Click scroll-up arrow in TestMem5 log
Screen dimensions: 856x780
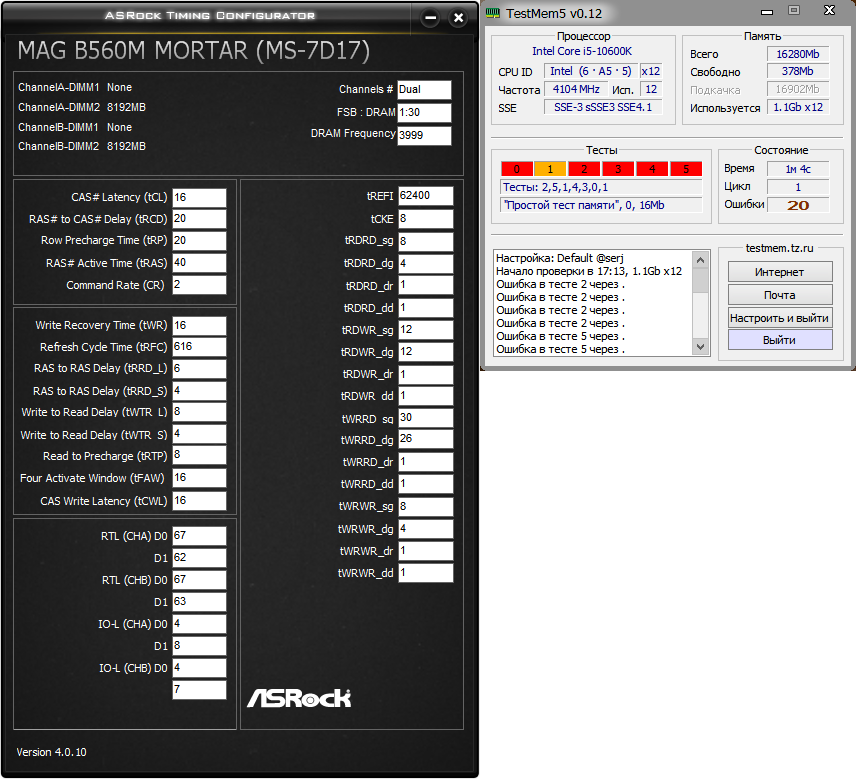pos(701,260)
